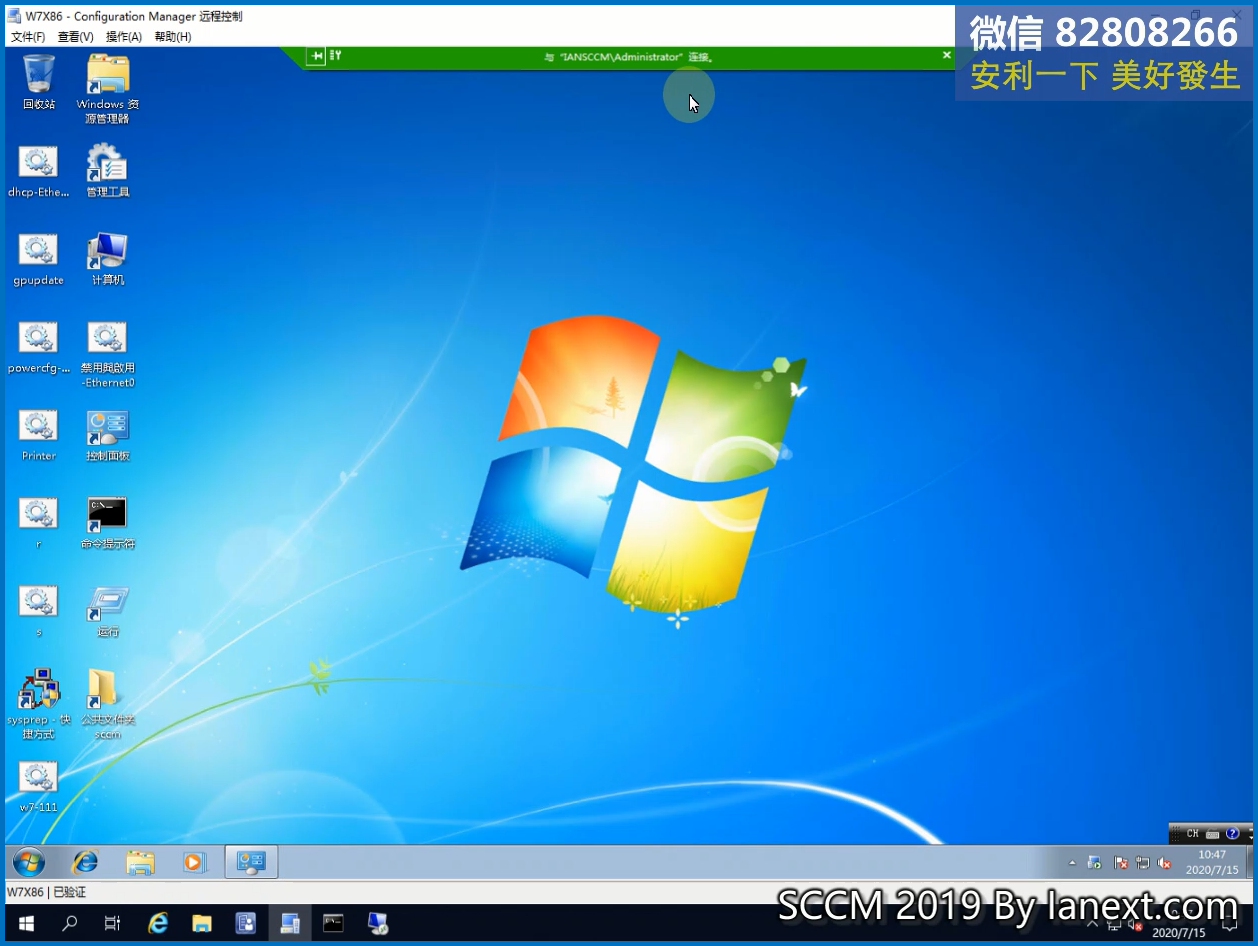Open the 帮助(H) menu

click(172, 37)
